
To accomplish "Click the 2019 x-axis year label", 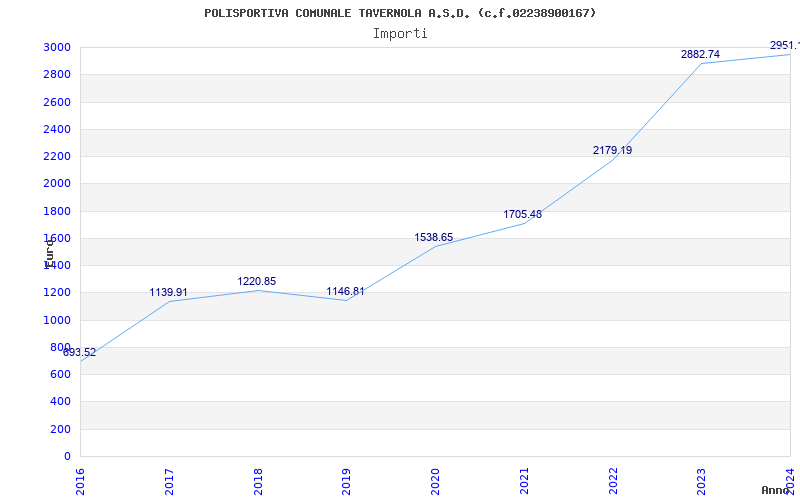I will [346, 481].
